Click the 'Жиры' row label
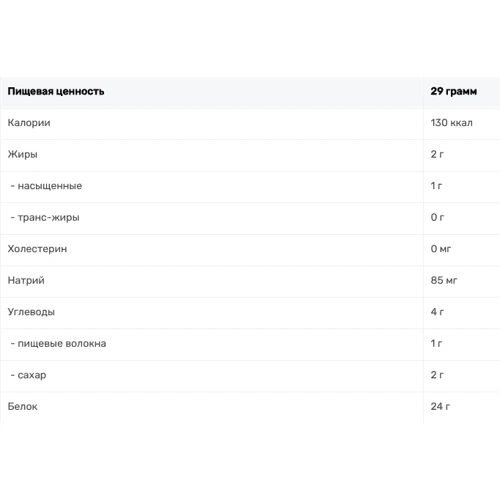This screenshot has height=500, width=500. pyautogui.click(x=22, y=154)
